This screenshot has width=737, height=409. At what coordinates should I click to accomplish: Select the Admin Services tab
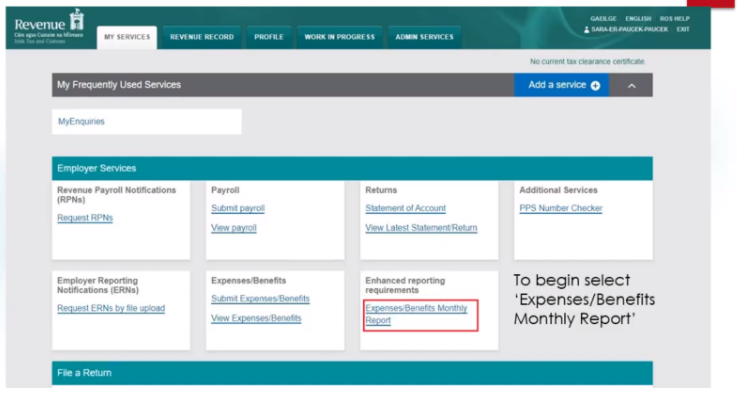tap(424, 37)
